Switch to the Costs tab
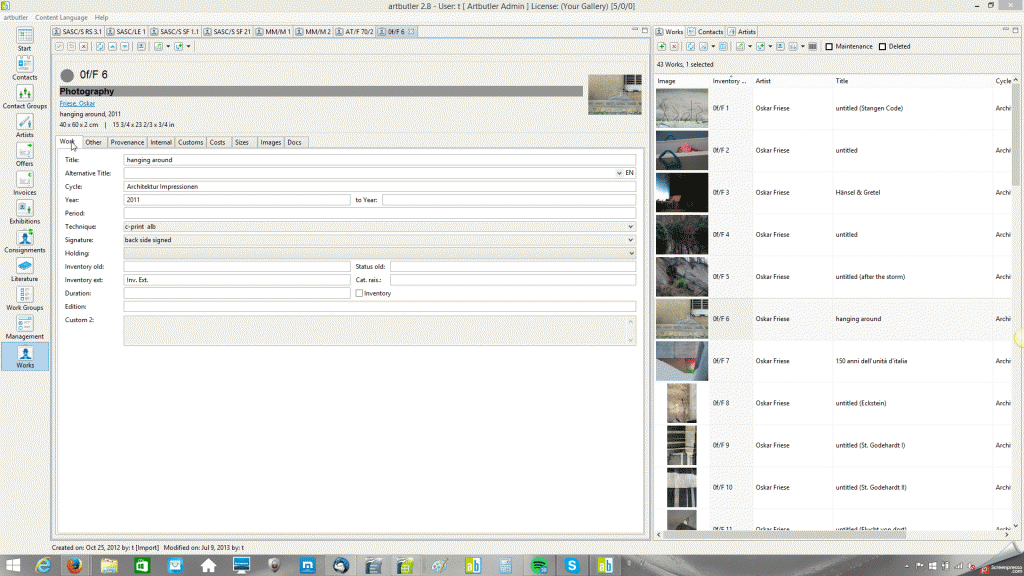The height and width of the screenshot is (576, 1024). tap(217, 142)
